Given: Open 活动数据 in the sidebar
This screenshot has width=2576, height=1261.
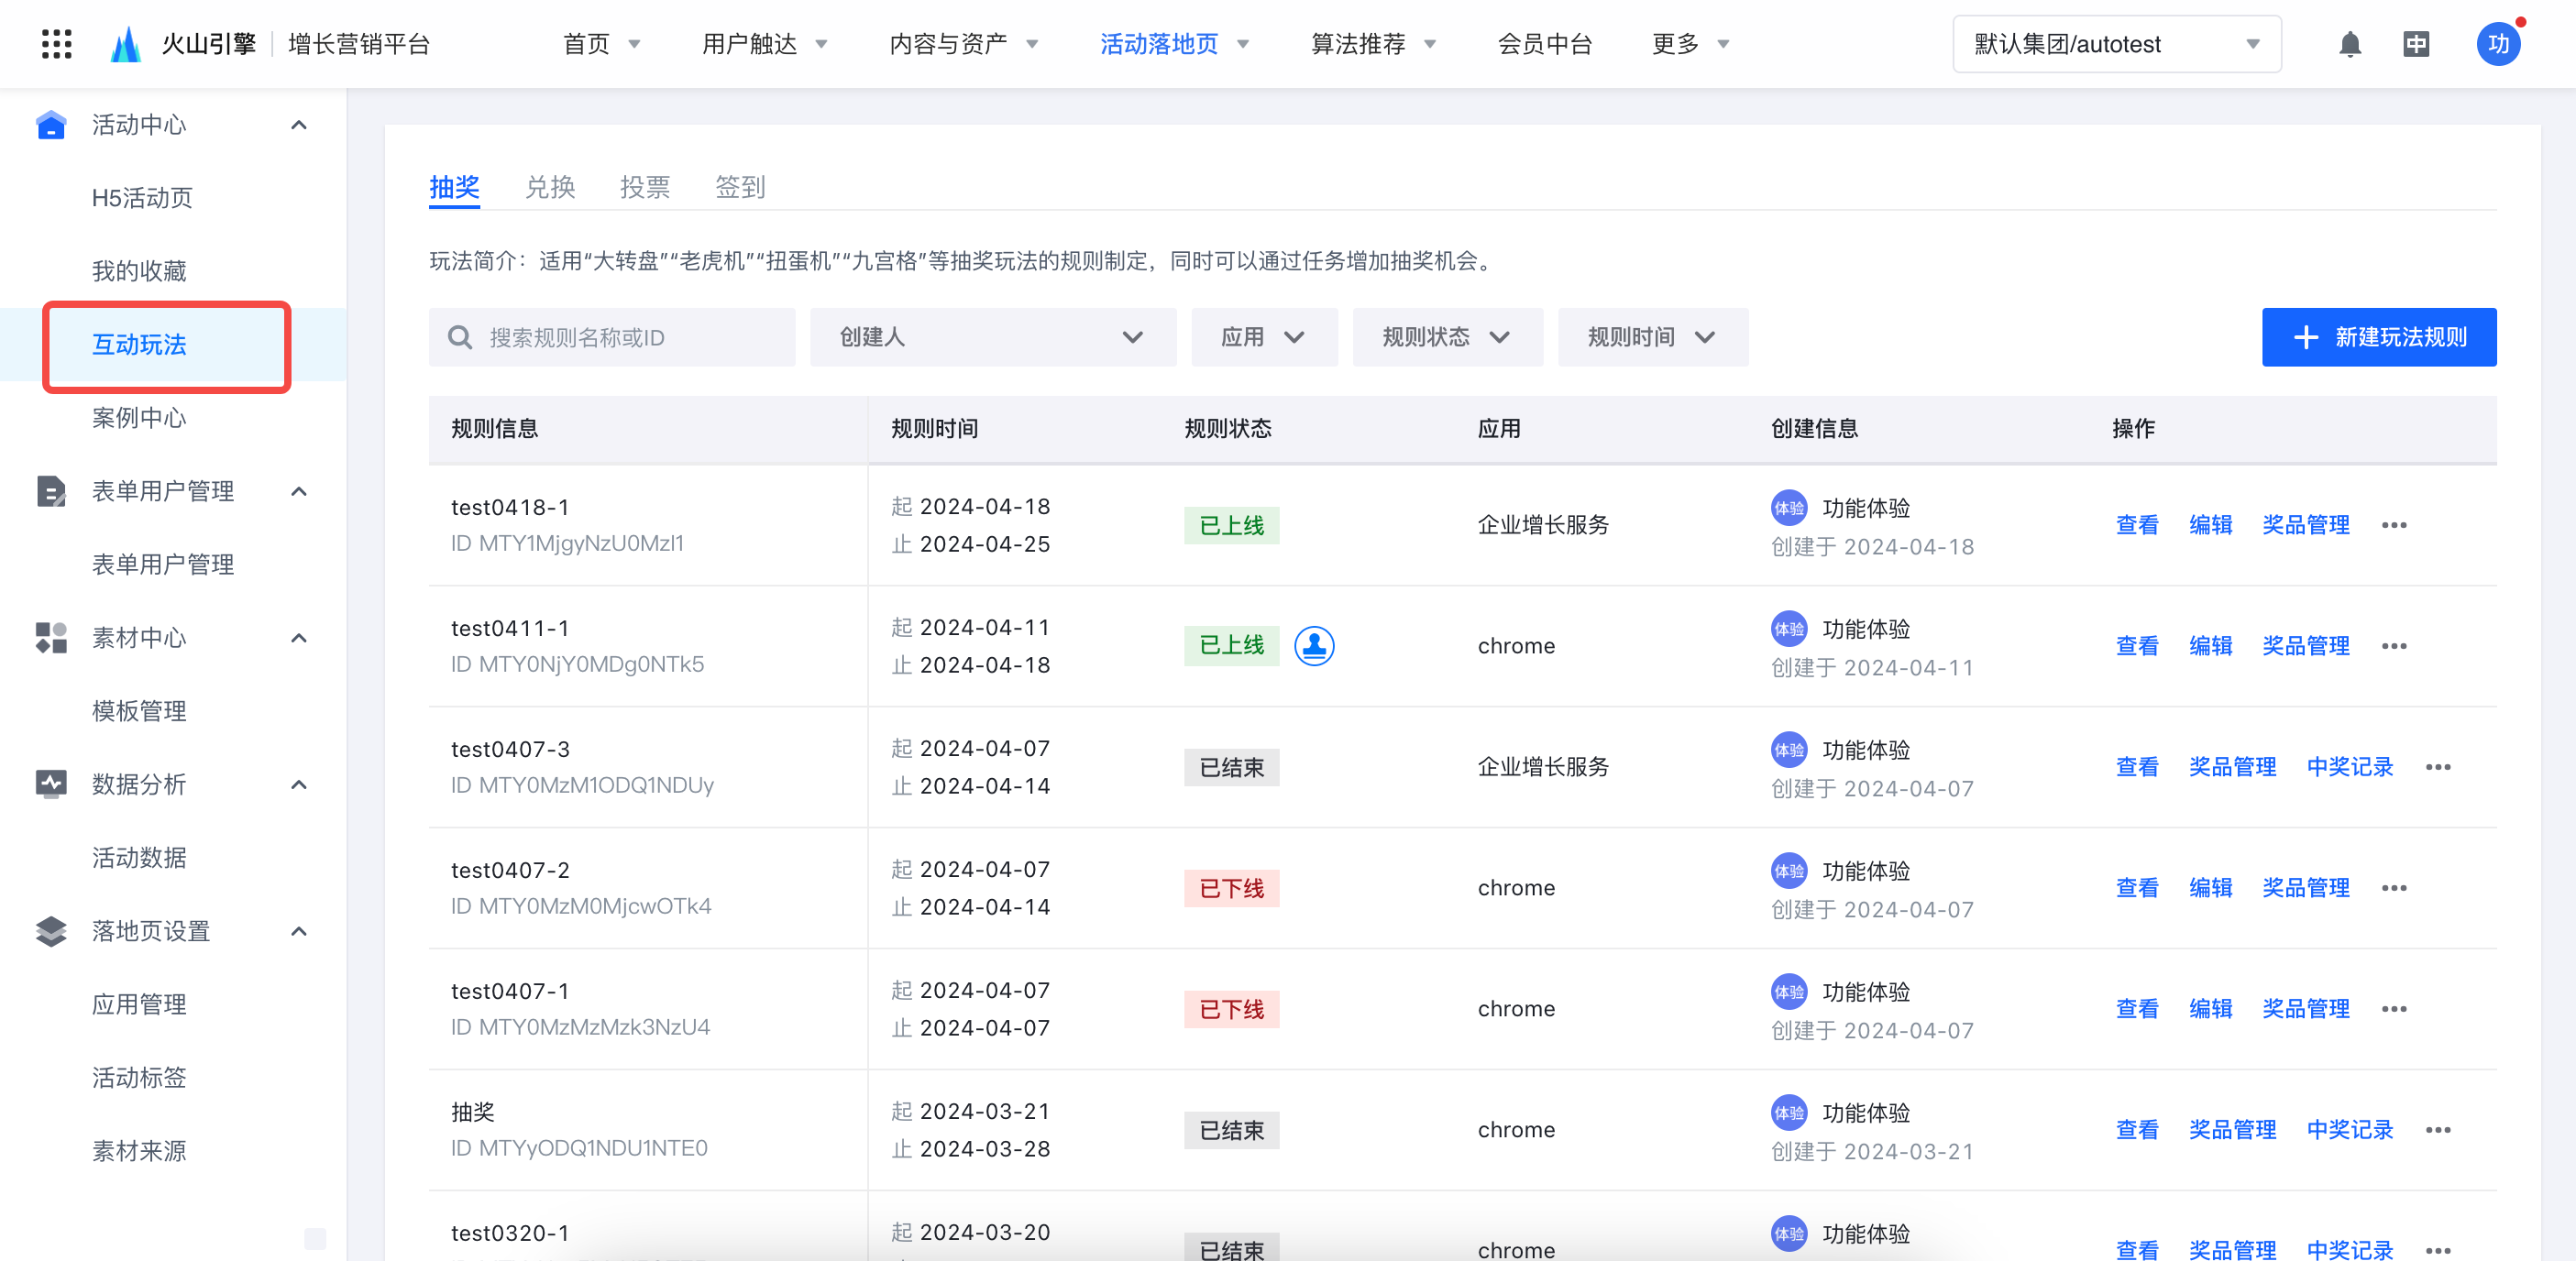Looking at the screenshot, I should click(139, 858).
